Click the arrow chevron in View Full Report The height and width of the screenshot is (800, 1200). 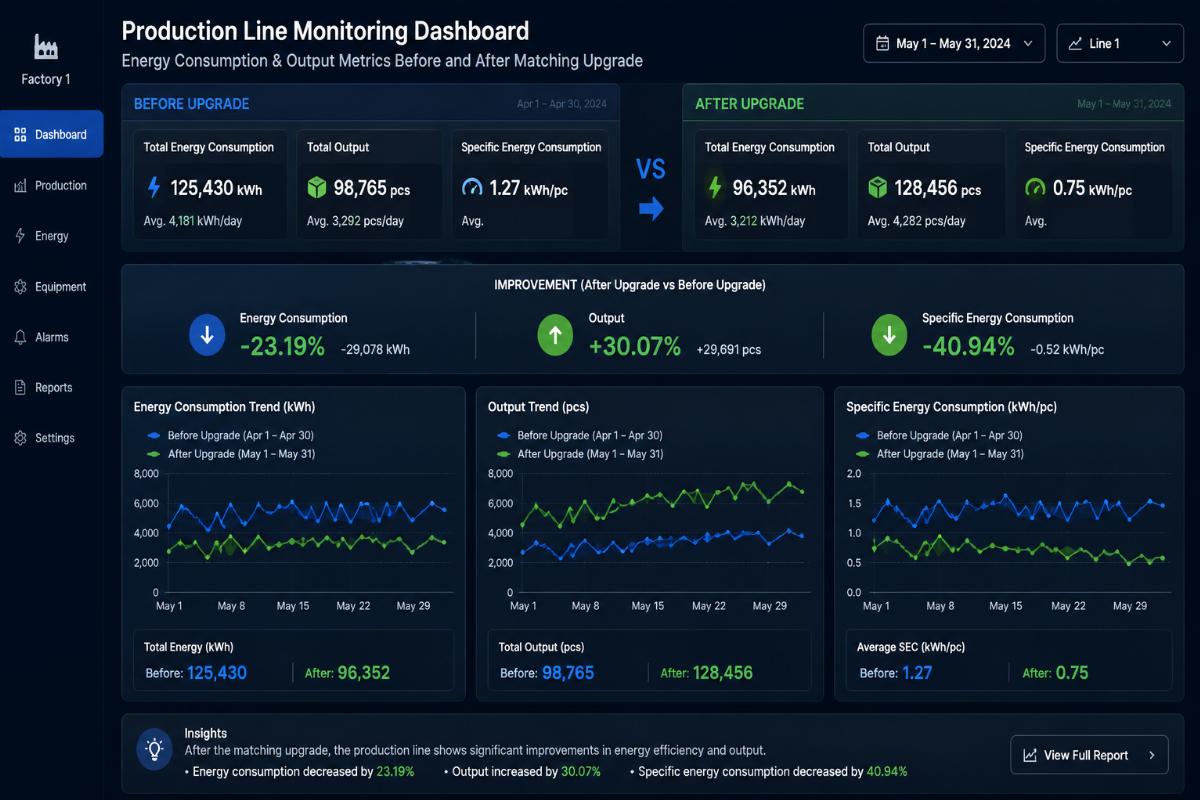click(1152, 755)
